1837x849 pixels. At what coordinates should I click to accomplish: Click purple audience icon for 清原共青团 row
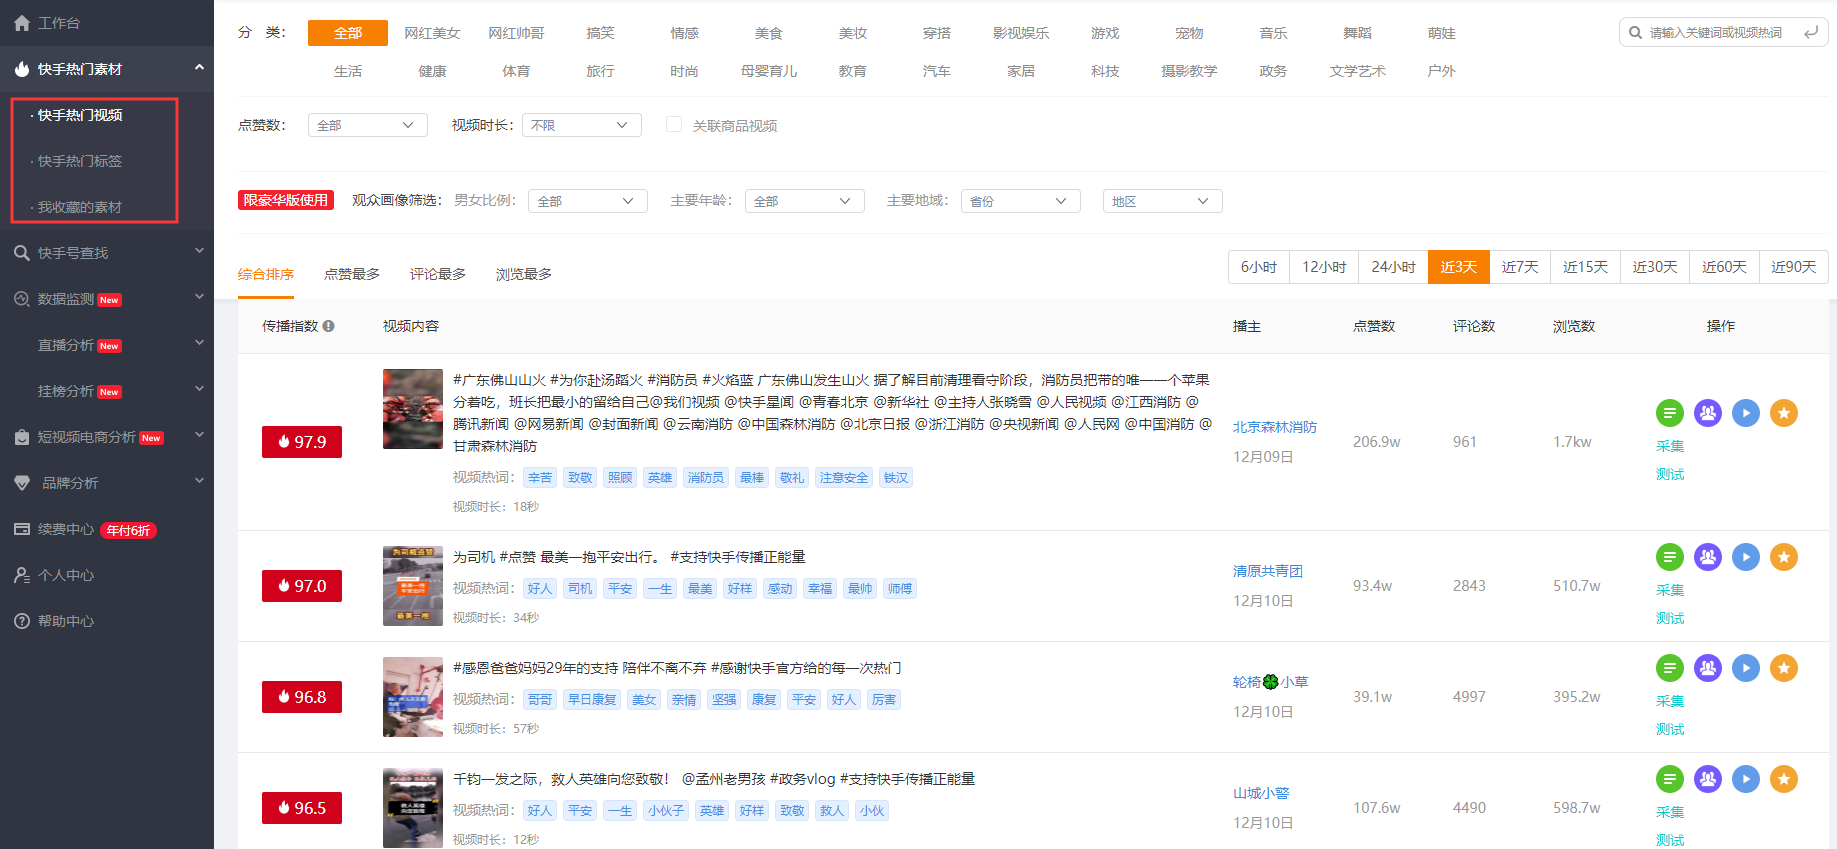(x=1707, y=557)
